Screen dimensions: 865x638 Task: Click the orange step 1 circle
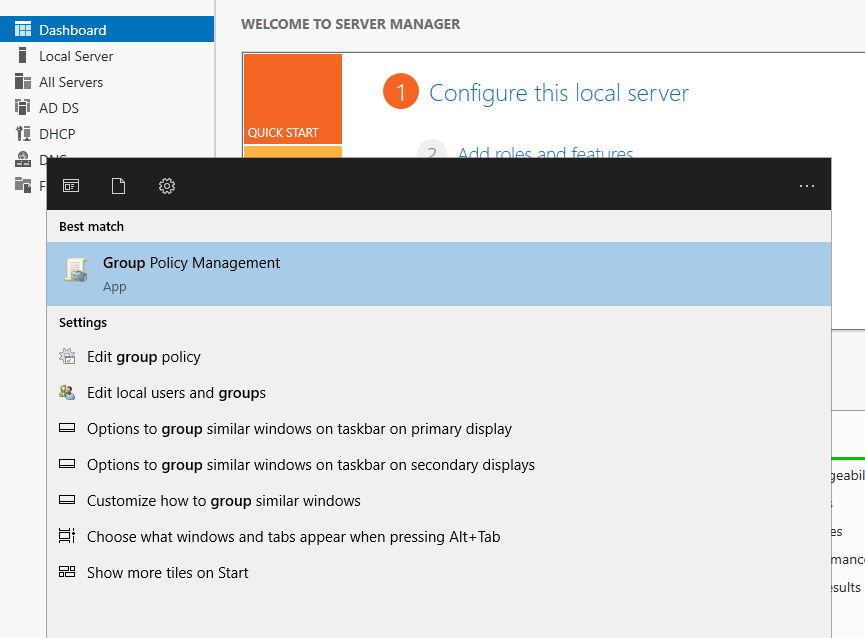click(x=401, y=92)
